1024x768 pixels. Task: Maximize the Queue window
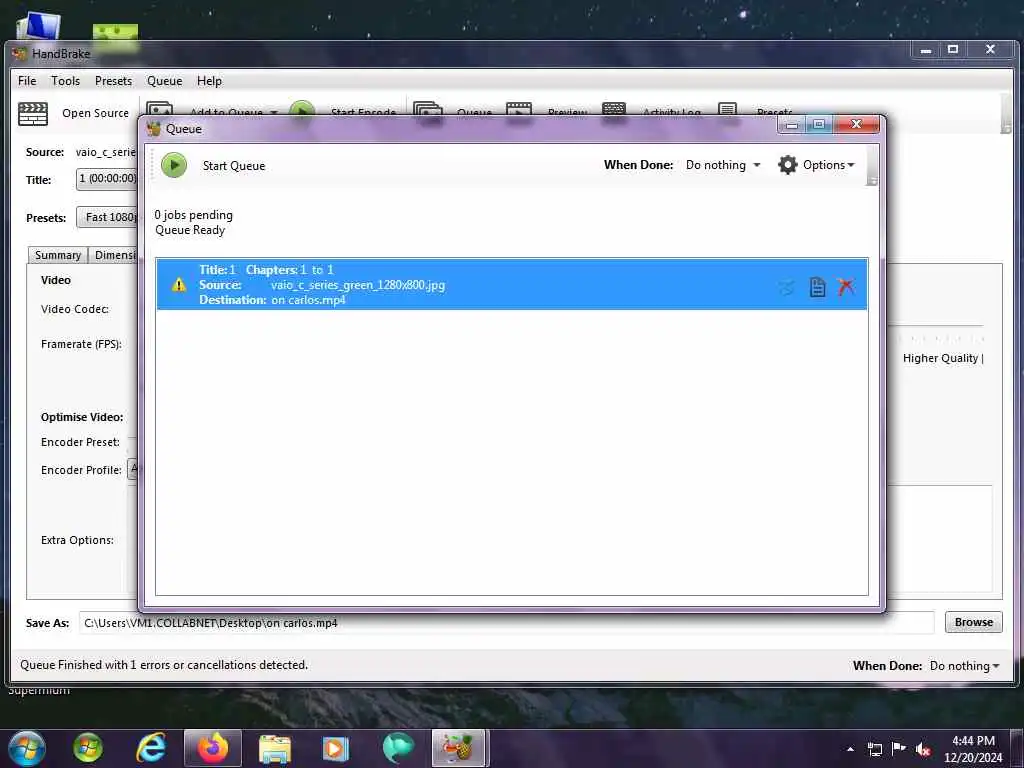pyautogui.click(x=819, y=124)
